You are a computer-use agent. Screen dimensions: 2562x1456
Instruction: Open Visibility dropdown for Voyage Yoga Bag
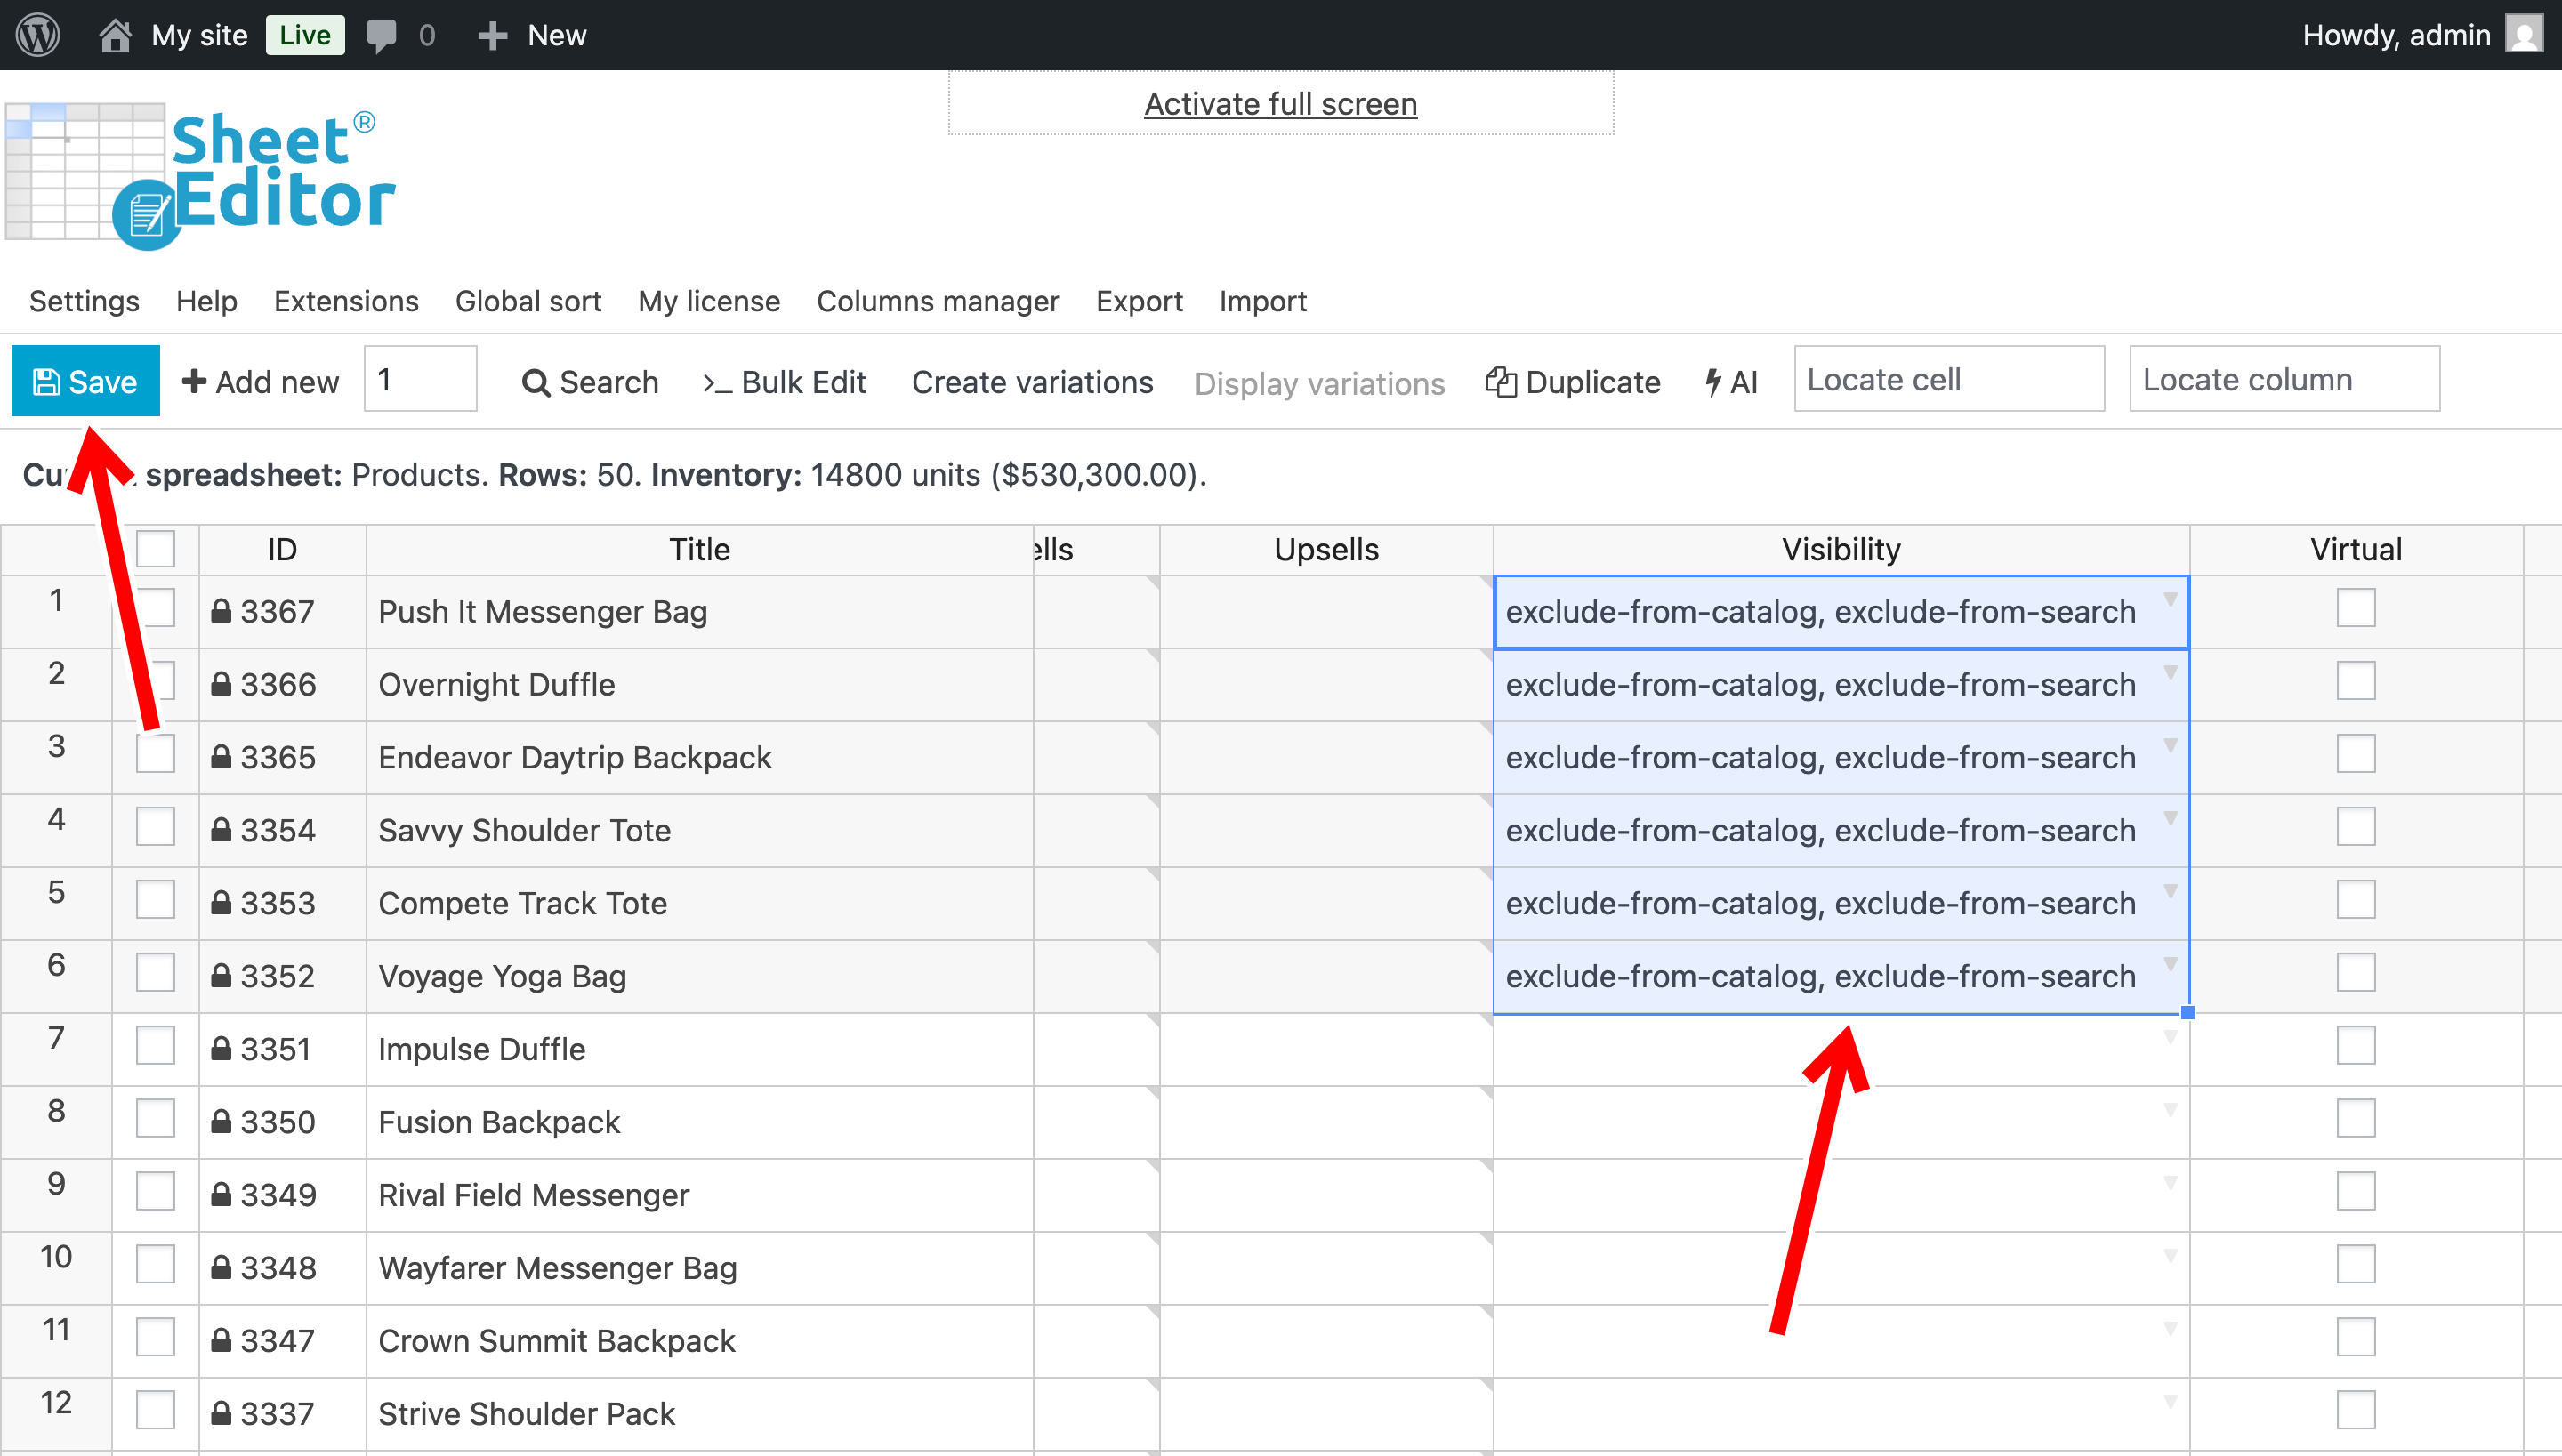pyautogui.click(x=2170, y=965)
